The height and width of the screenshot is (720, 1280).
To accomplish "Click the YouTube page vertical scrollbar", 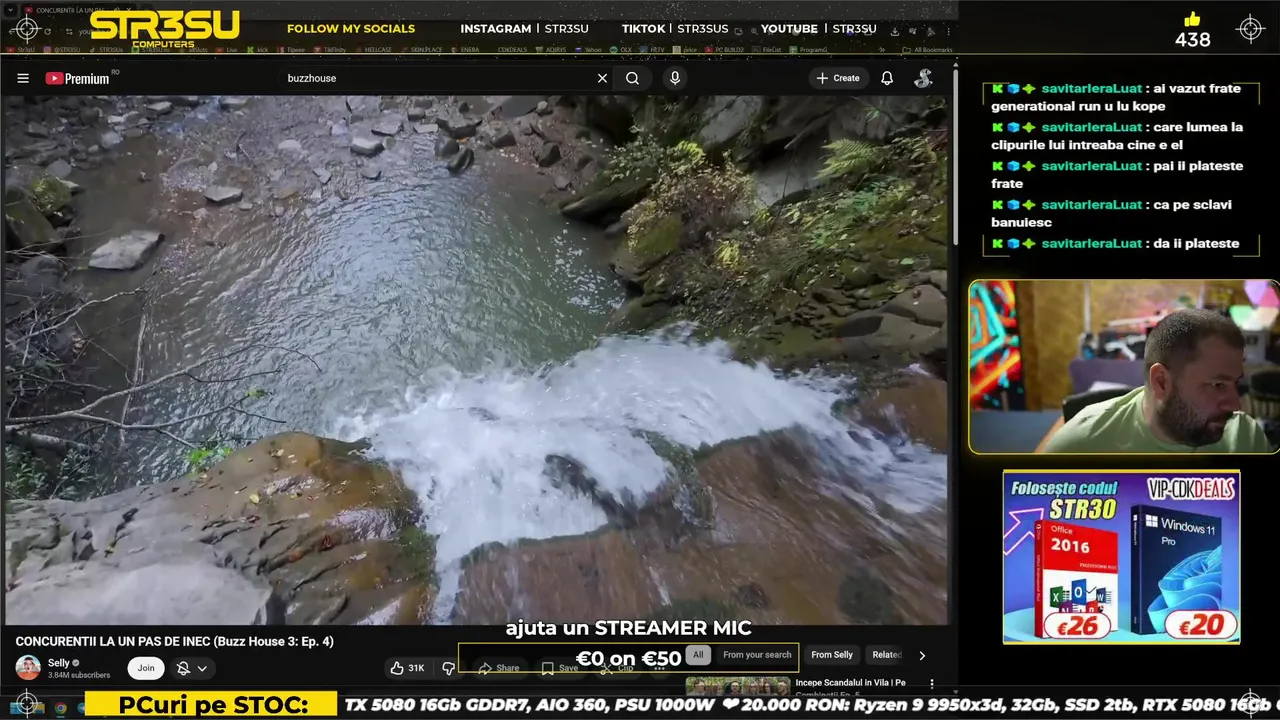I will [x=955, y=155].
